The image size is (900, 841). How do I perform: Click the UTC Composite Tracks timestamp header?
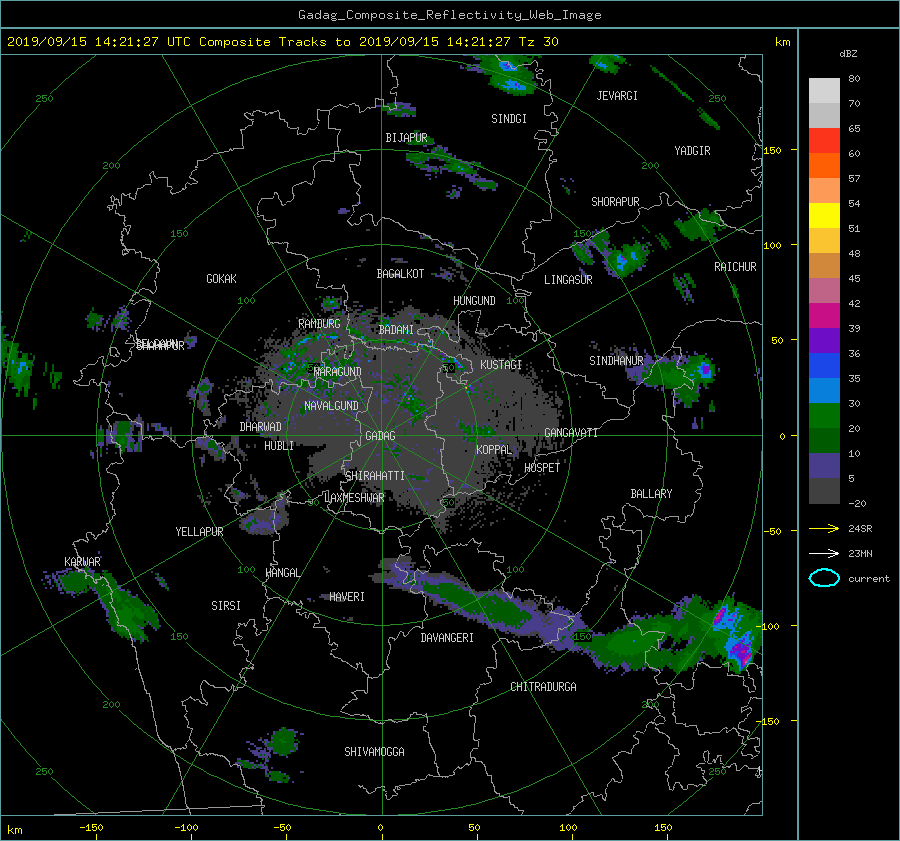(282, 41)
